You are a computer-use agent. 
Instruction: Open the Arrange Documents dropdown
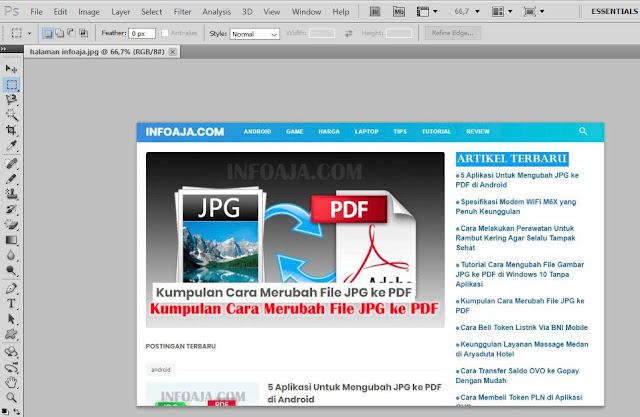pos(502,12)
